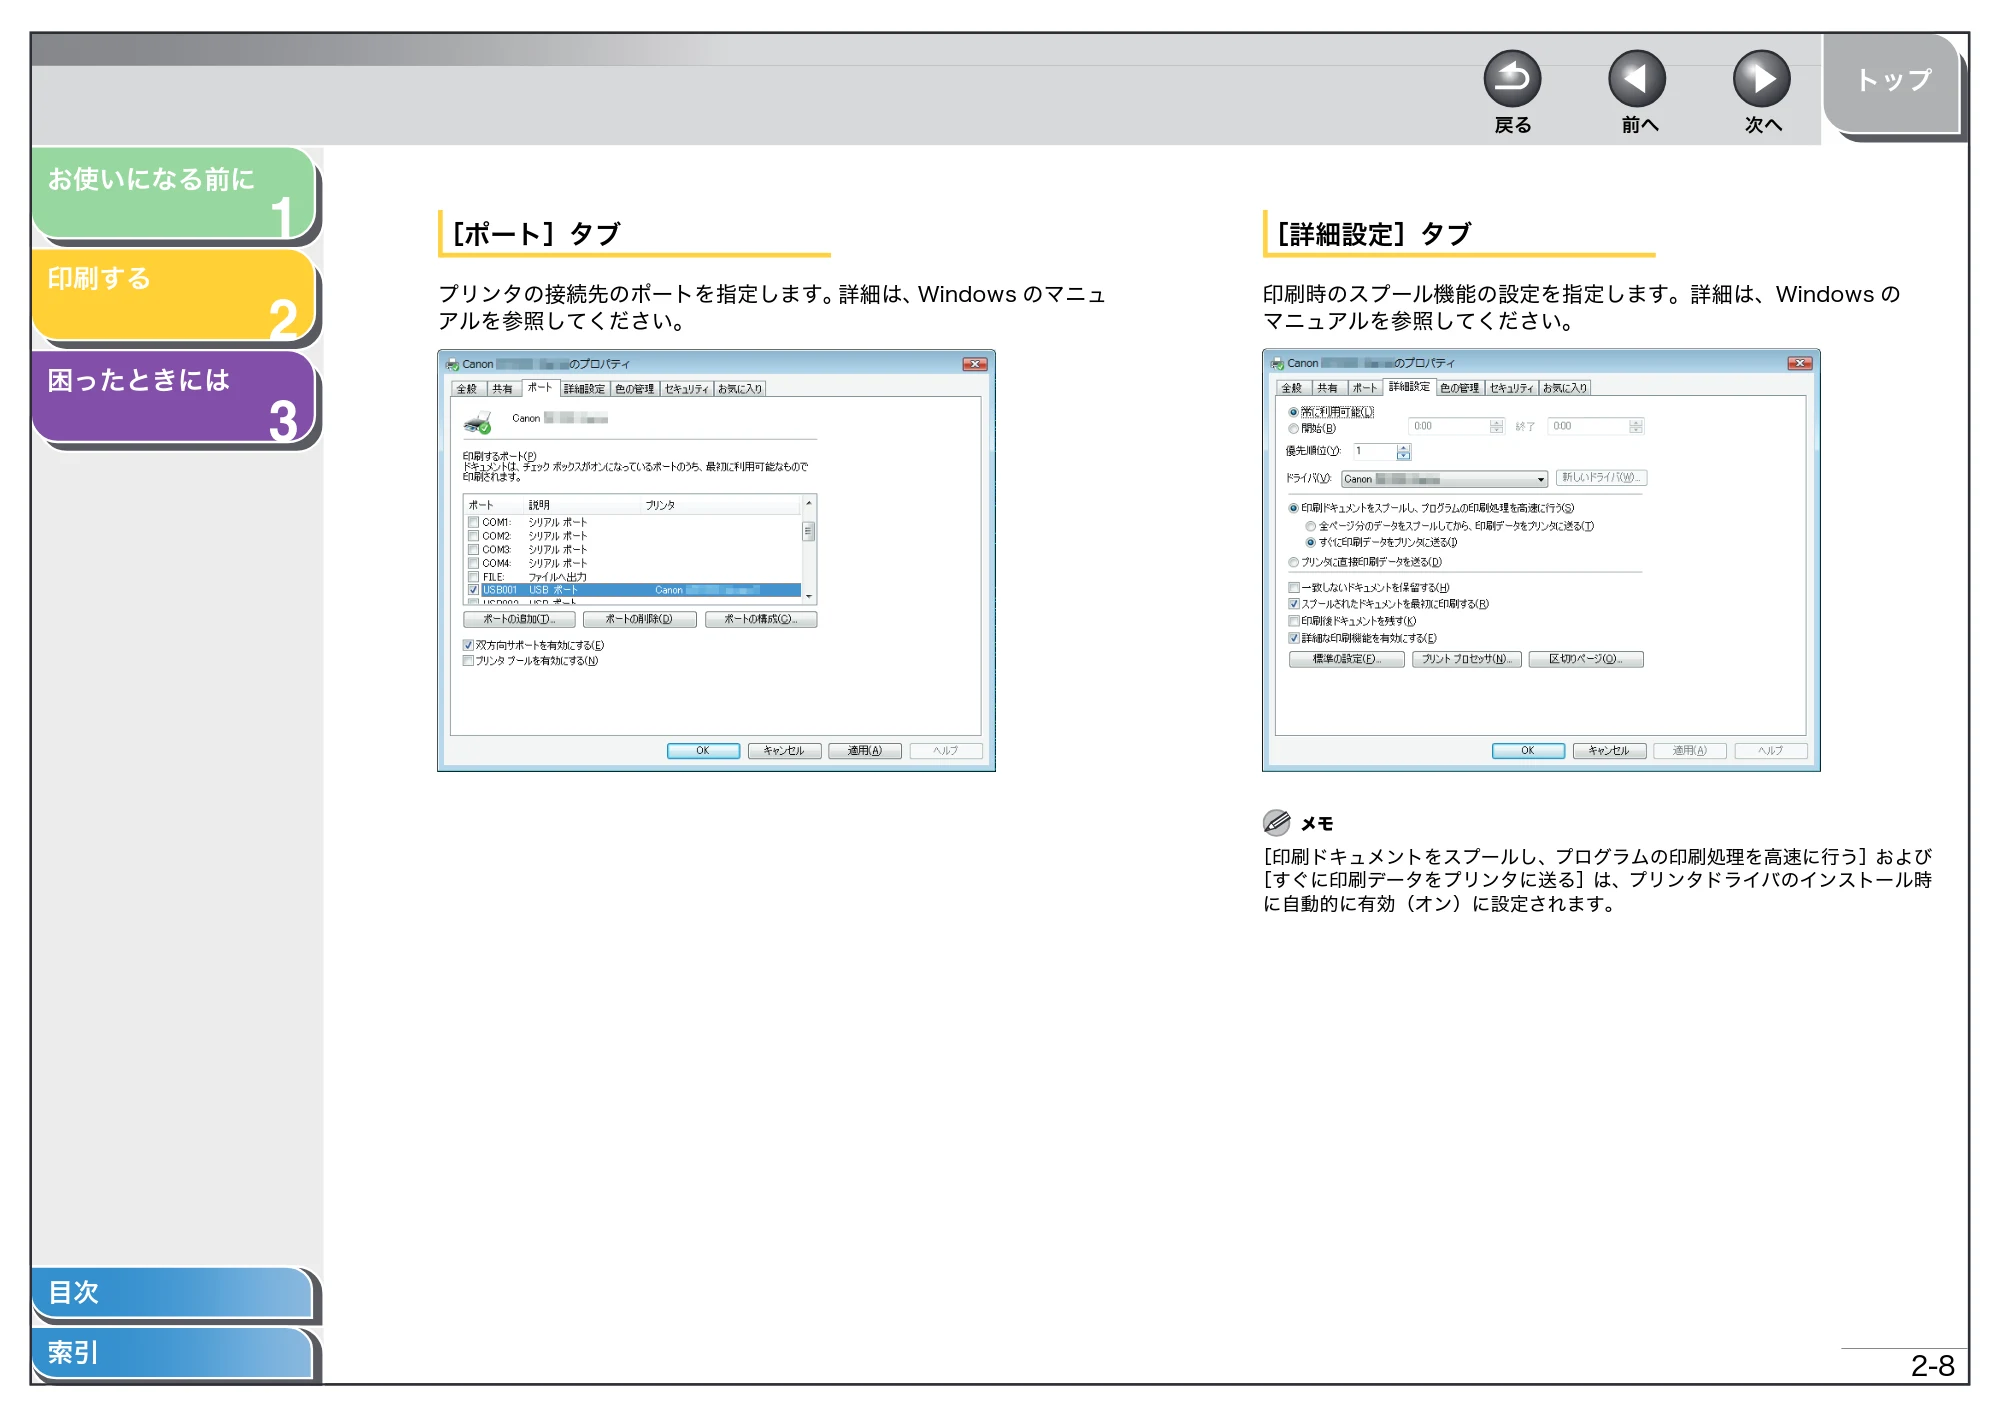The width and height of the screenshot is (2000, 1414).
Task: Click ポートの削除 button
Action: [x=639, y=620]
